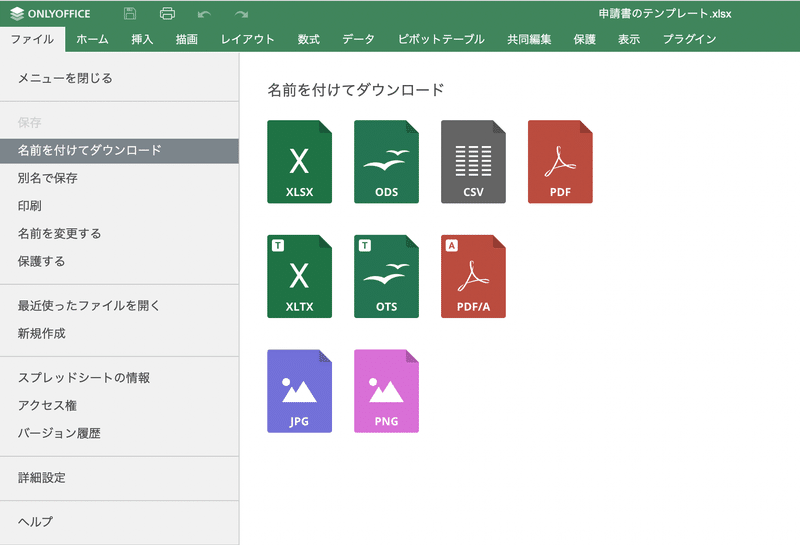This screenshot has height=545, width=800.
Task: Open the 印刷 menu entry
Action: [x=119, y=206]
